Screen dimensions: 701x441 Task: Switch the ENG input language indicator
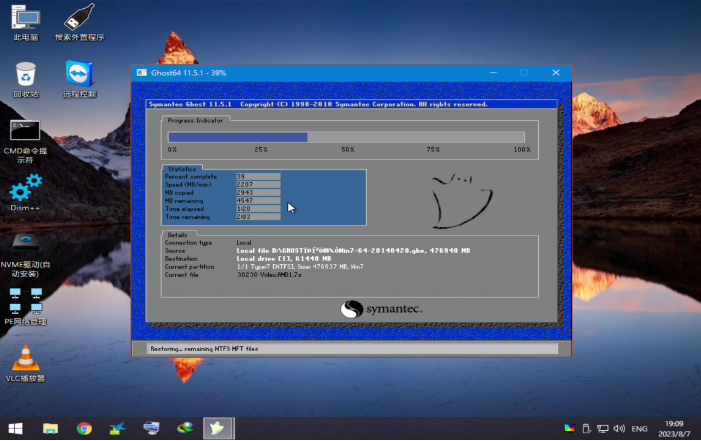(x=639, y=428)
